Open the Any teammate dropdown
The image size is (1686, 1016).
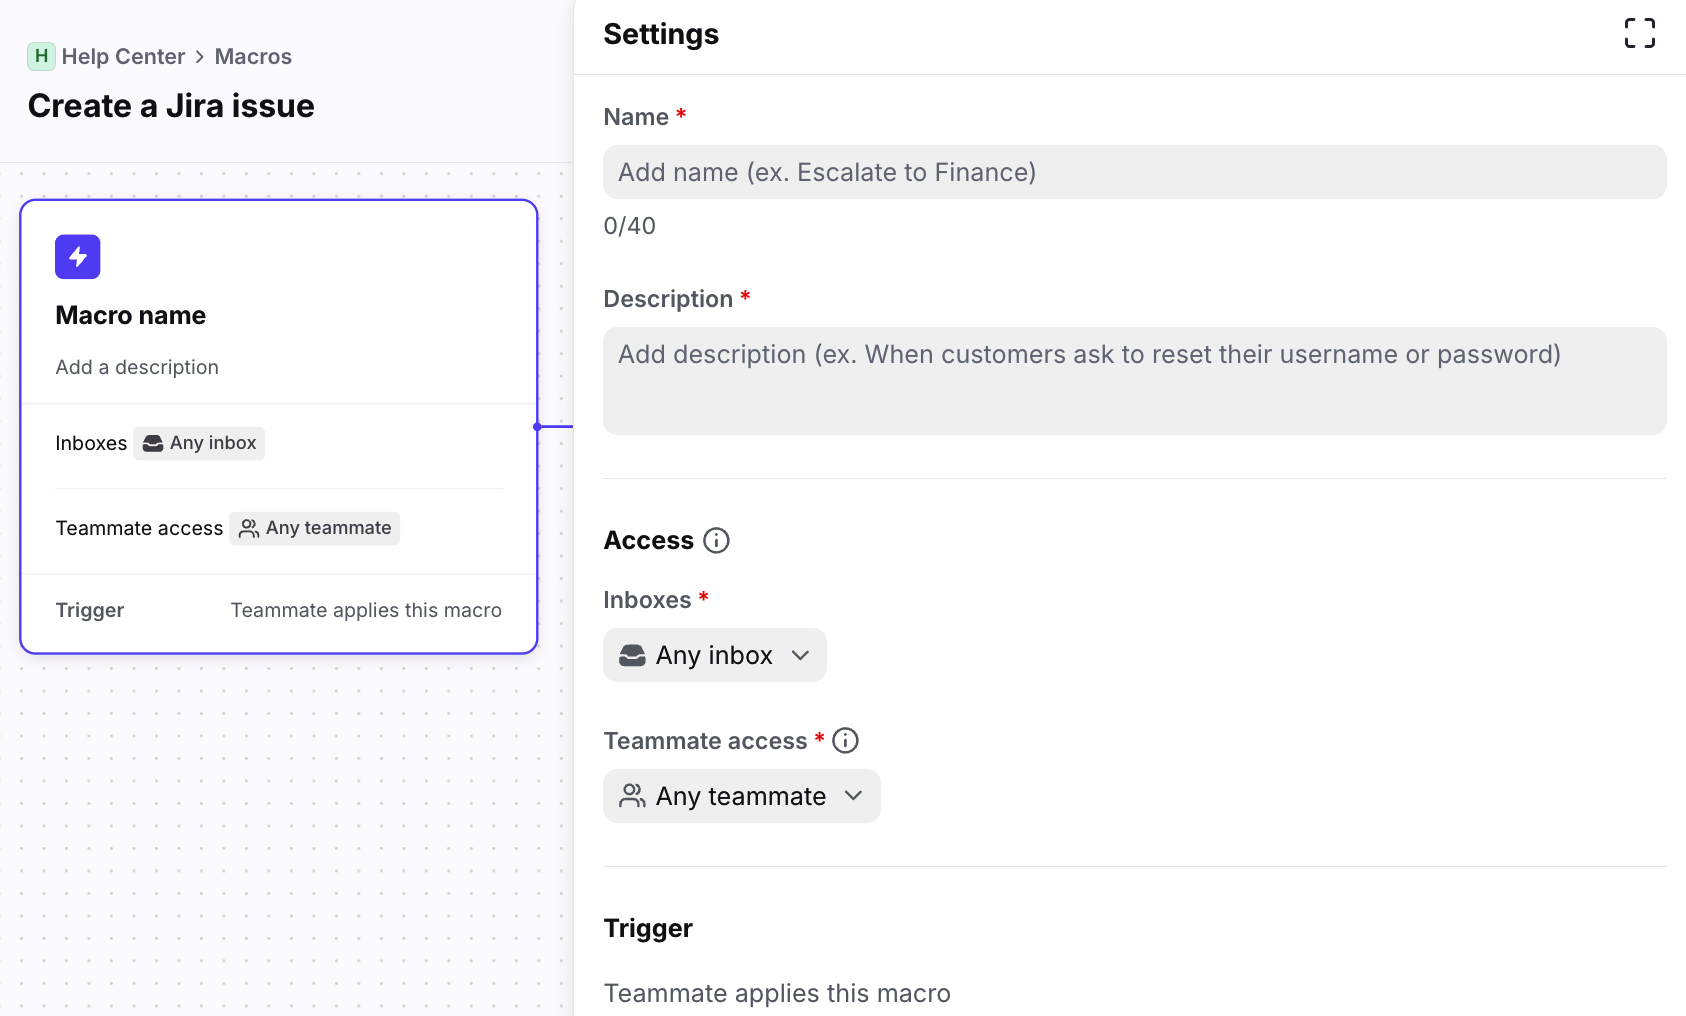pyautogui.click(x=741, y=796)
